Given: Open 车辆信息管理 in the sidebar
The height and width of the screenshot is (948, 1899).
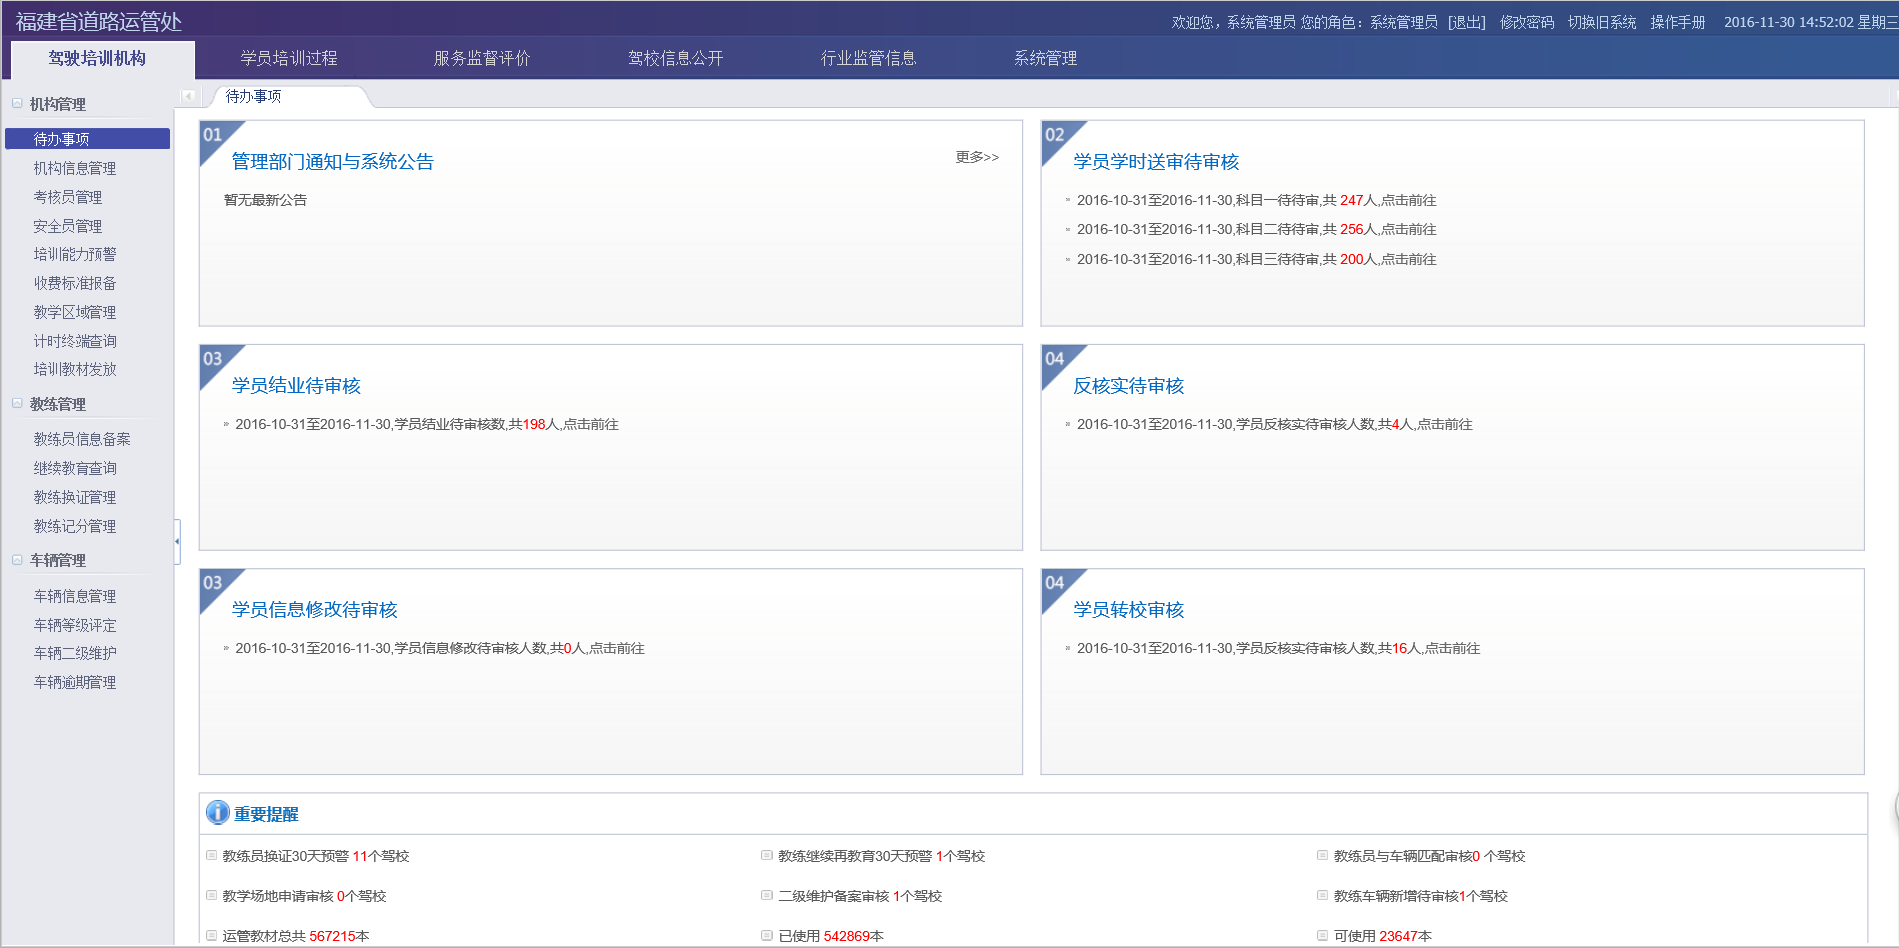Looking at the screenshot, I should 75,596.
